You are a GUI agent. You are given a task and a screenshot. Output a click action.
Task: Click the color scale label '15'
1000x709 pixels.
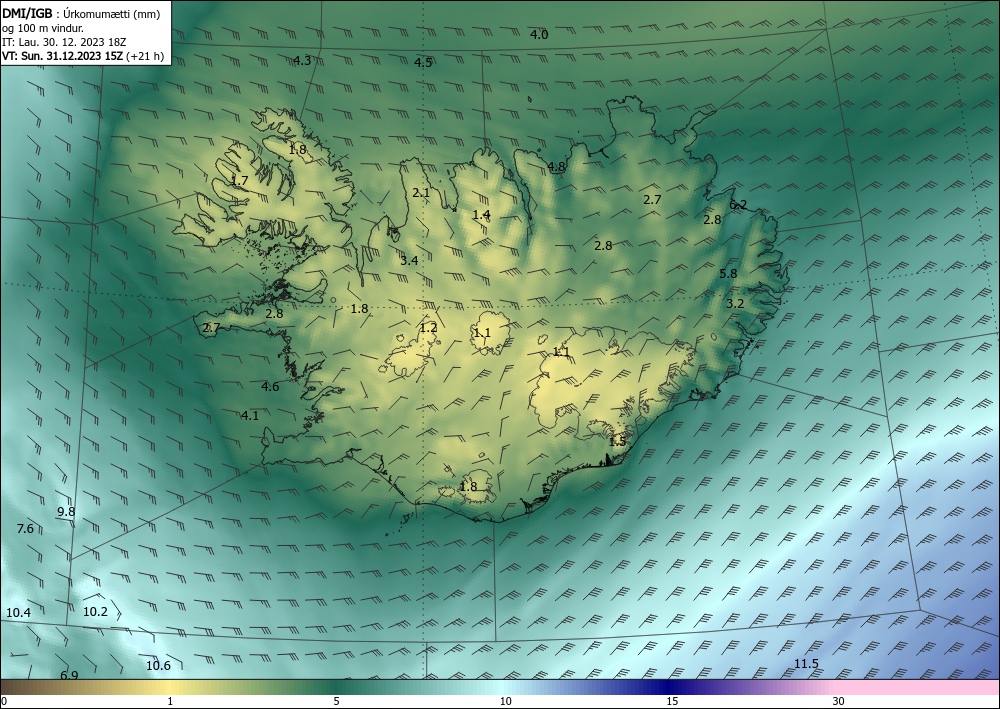(x=672, y=701)
